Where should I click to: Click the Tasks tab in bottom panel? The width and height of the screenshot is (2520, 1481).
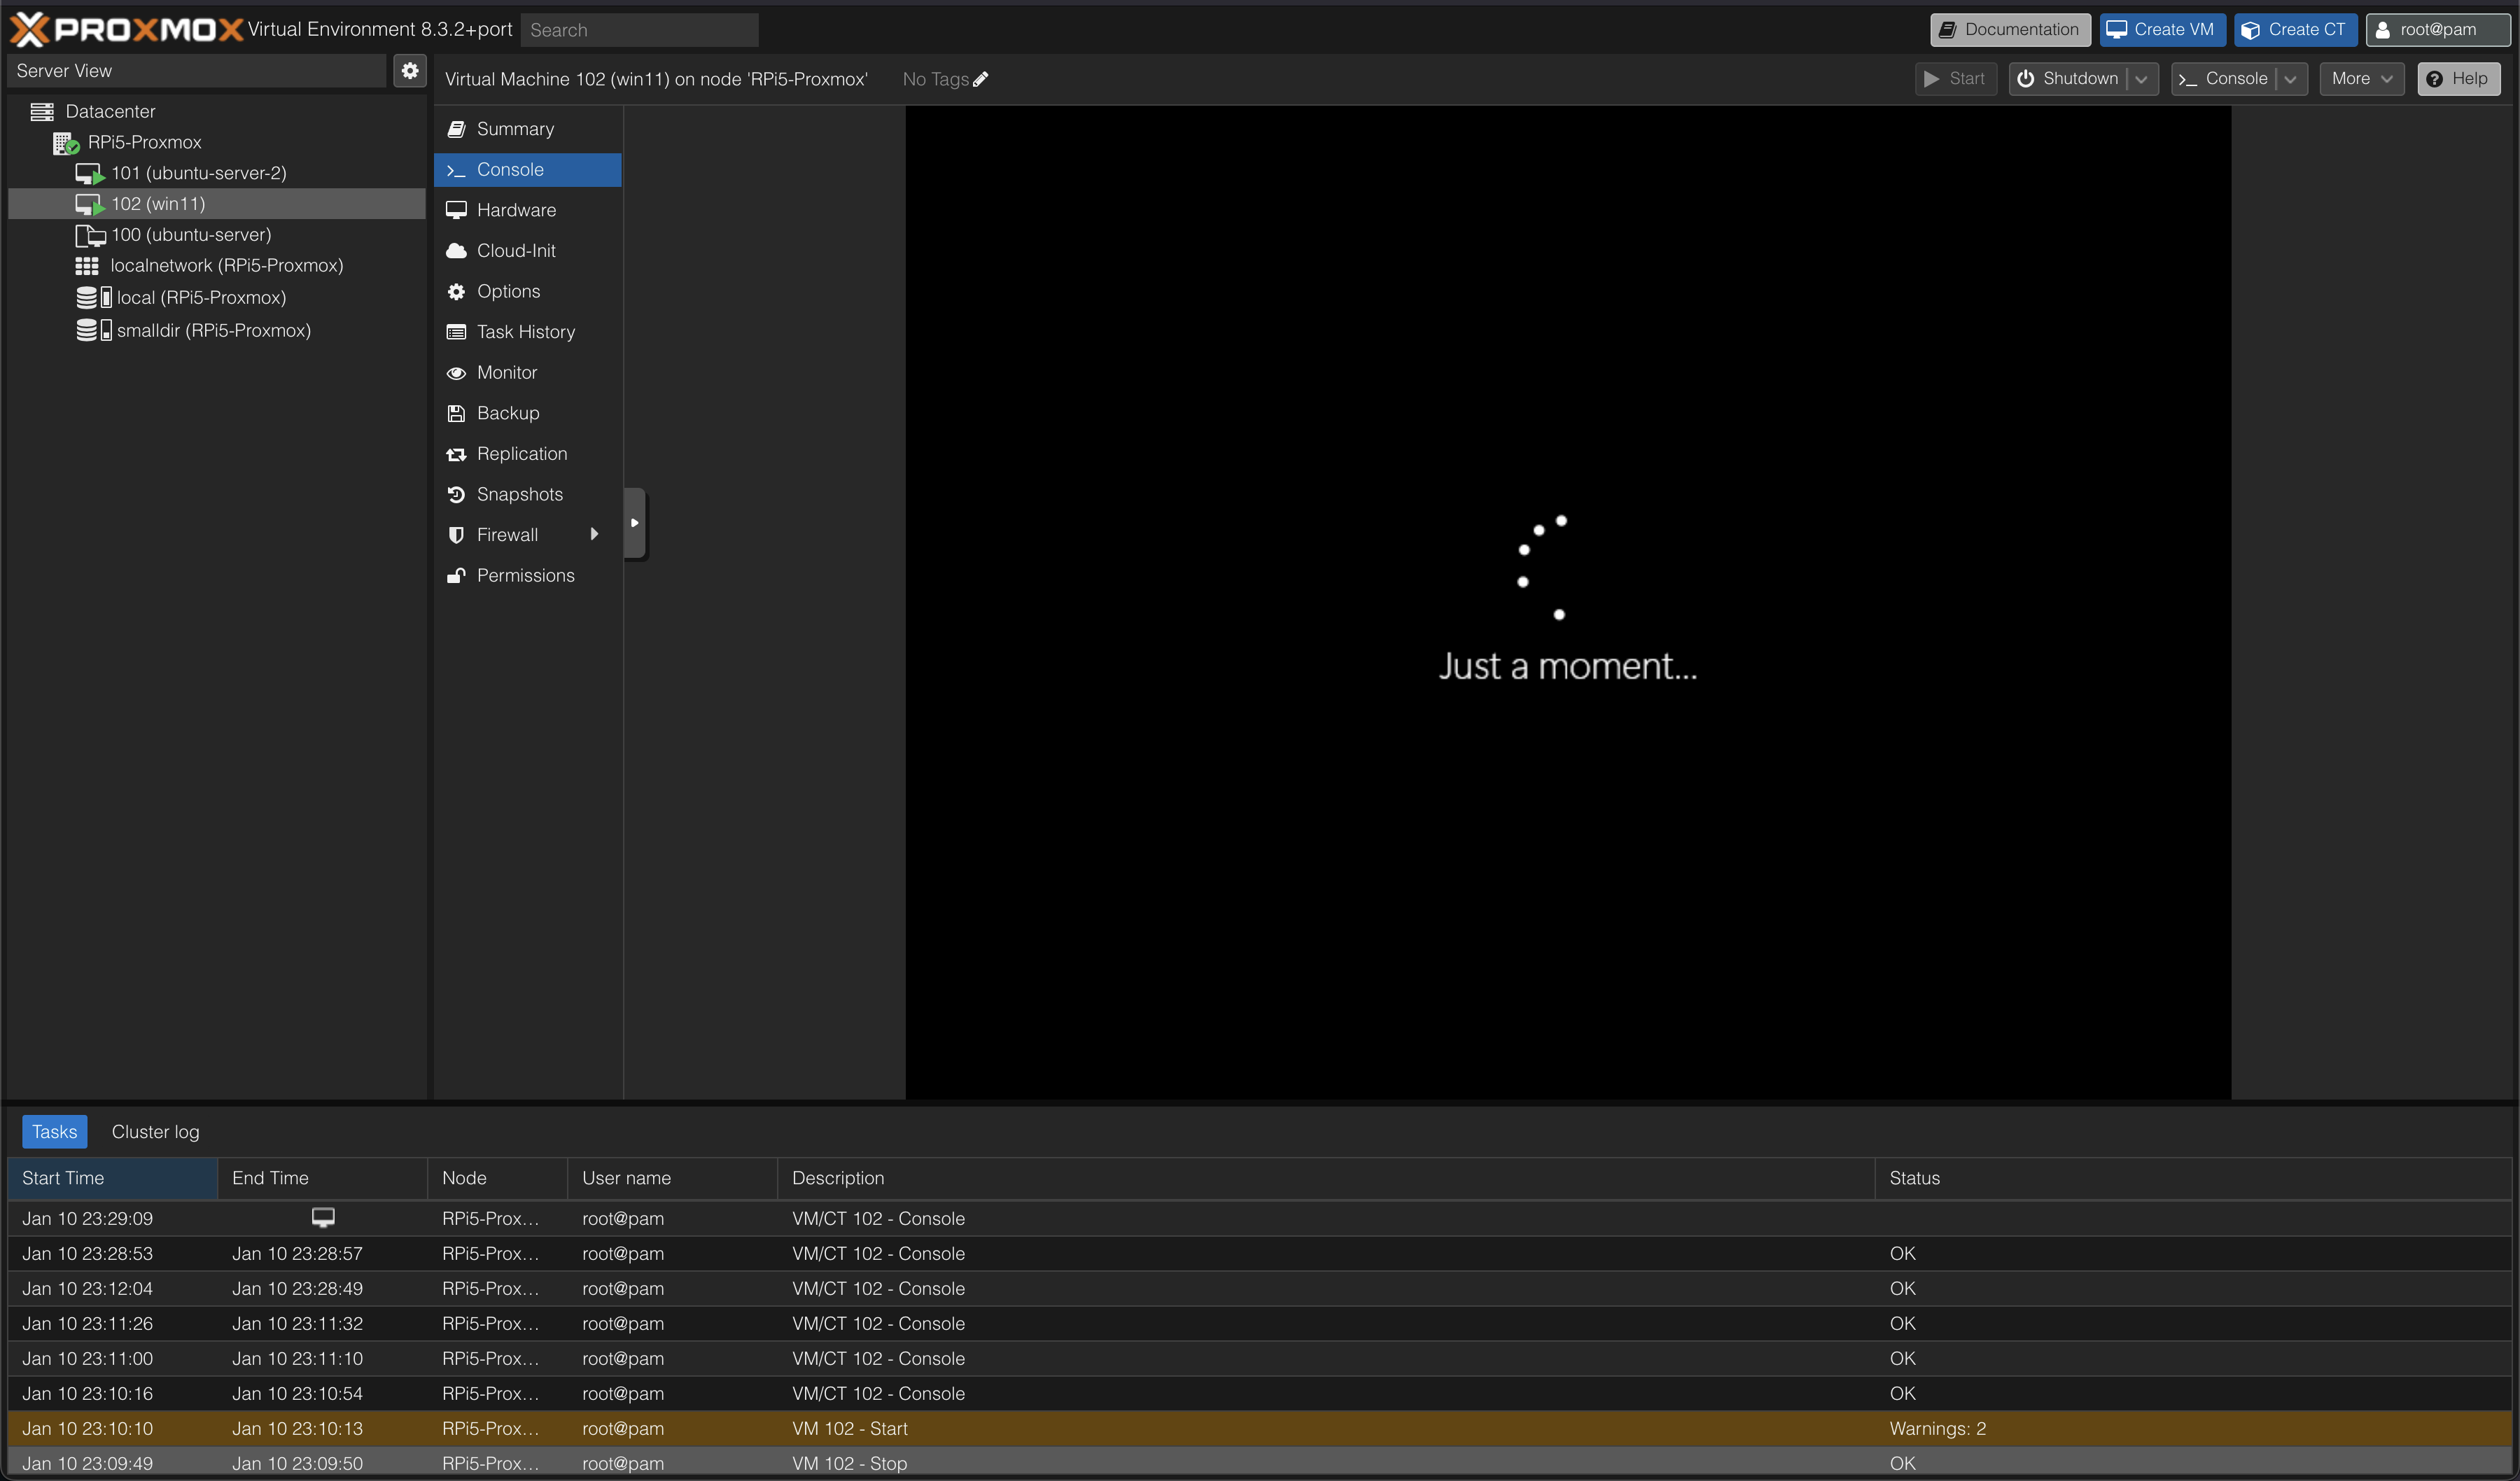(53, 1130)
